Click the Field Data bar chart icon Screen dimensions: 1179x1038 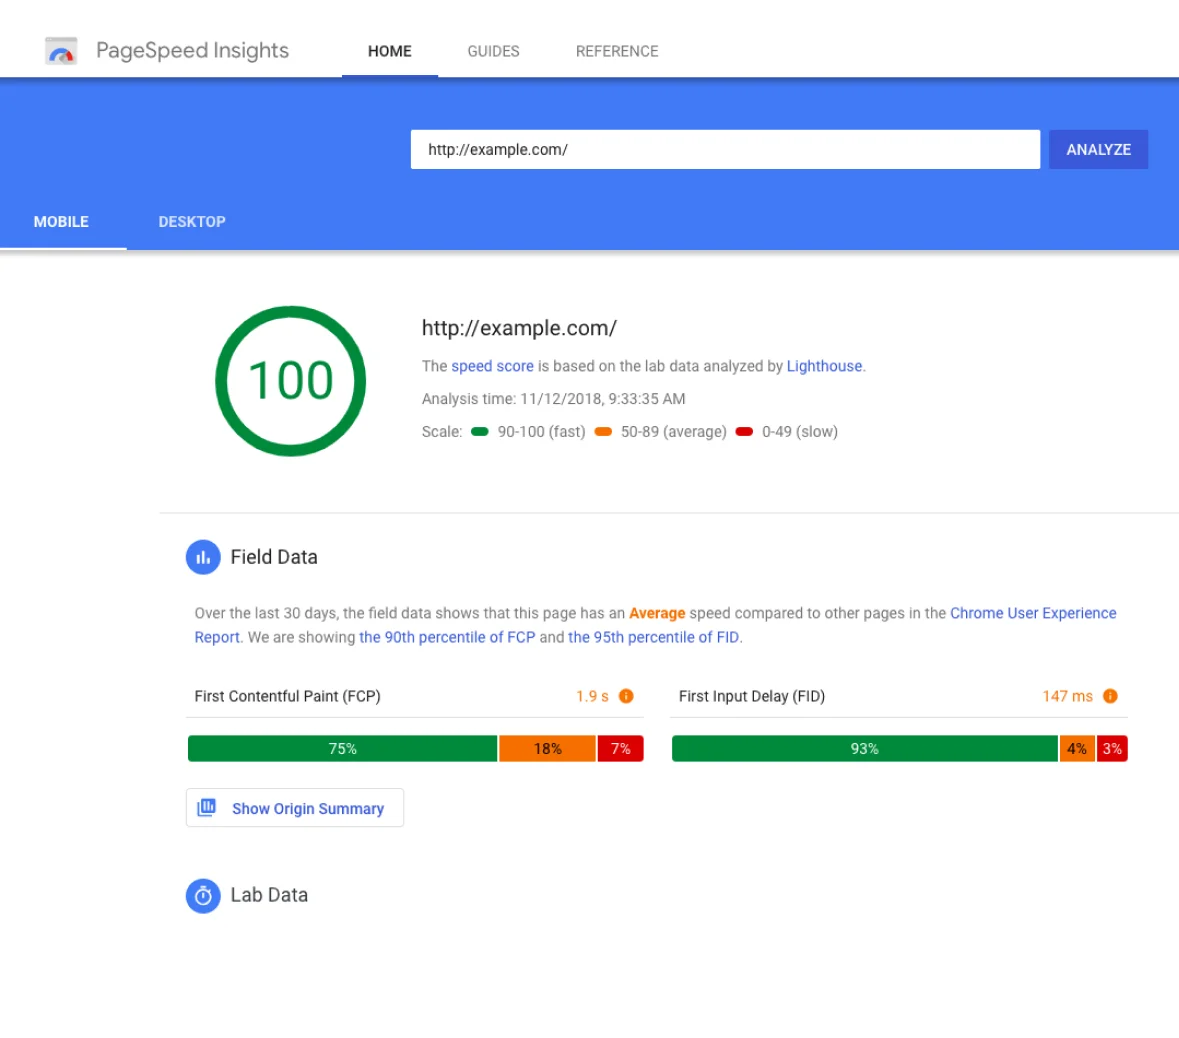click(203, 557)
